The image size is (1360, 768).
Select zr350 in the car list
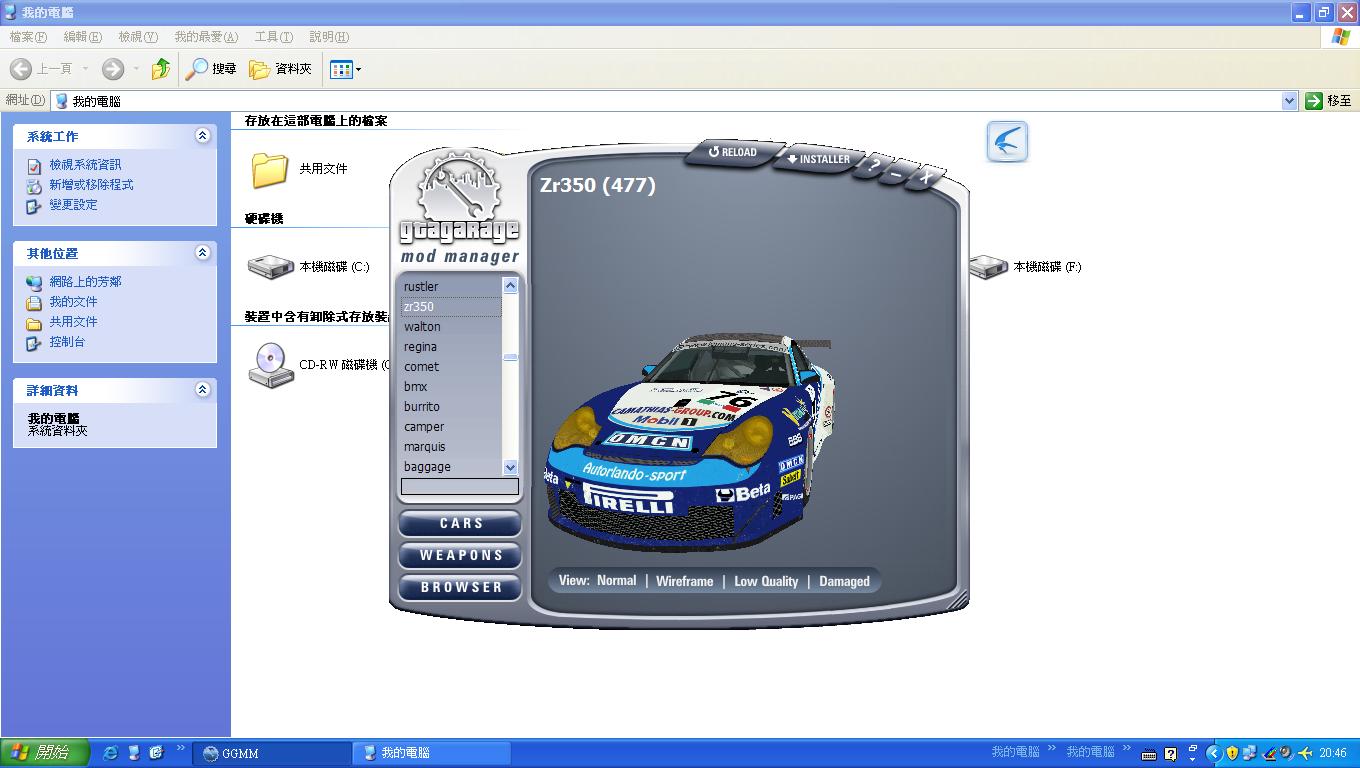451,307
